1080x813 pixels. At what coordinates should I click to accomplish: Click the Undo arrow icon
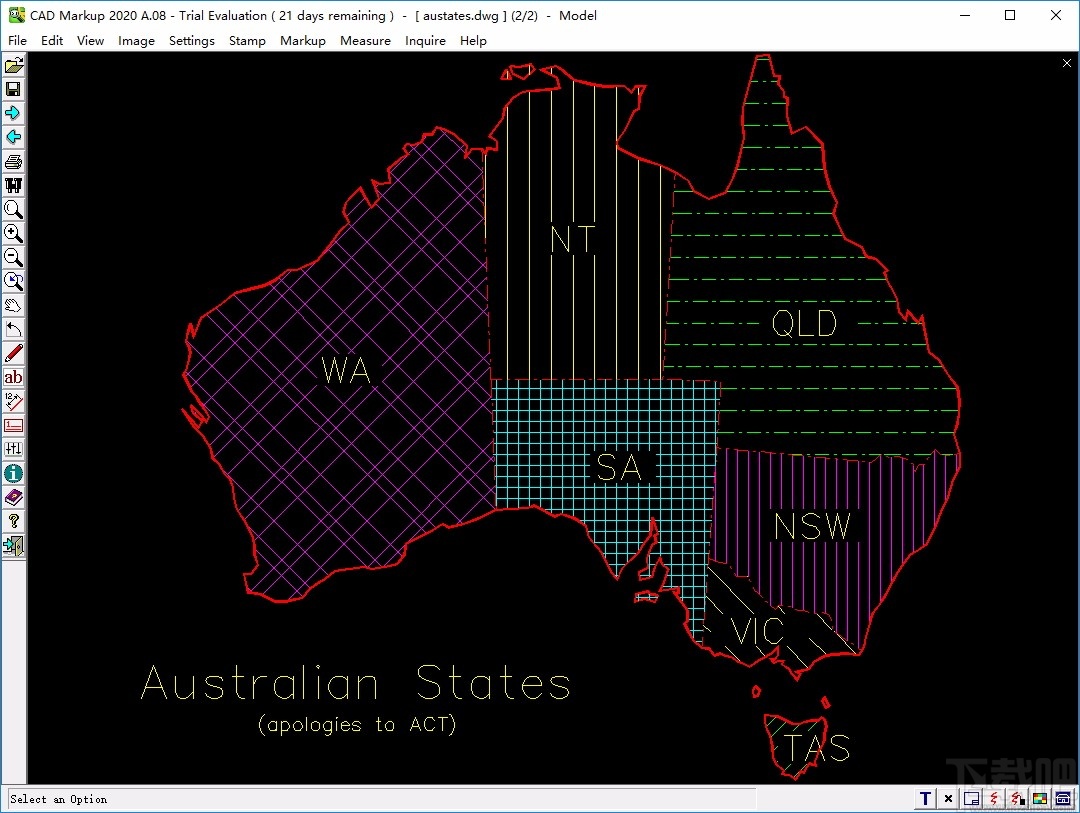coord(13,329)
